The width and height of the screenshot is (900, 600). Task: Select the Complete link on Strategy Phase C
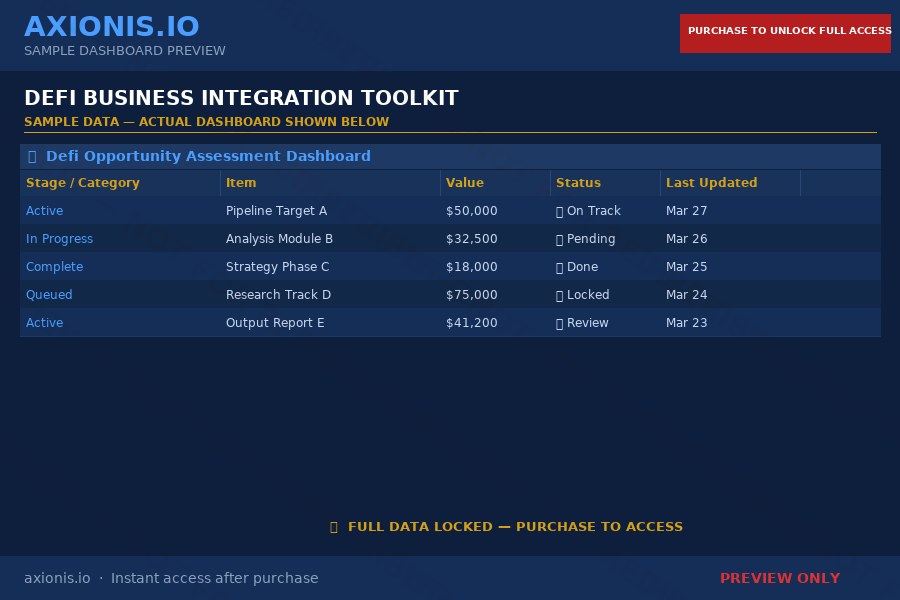click(54, 267)
